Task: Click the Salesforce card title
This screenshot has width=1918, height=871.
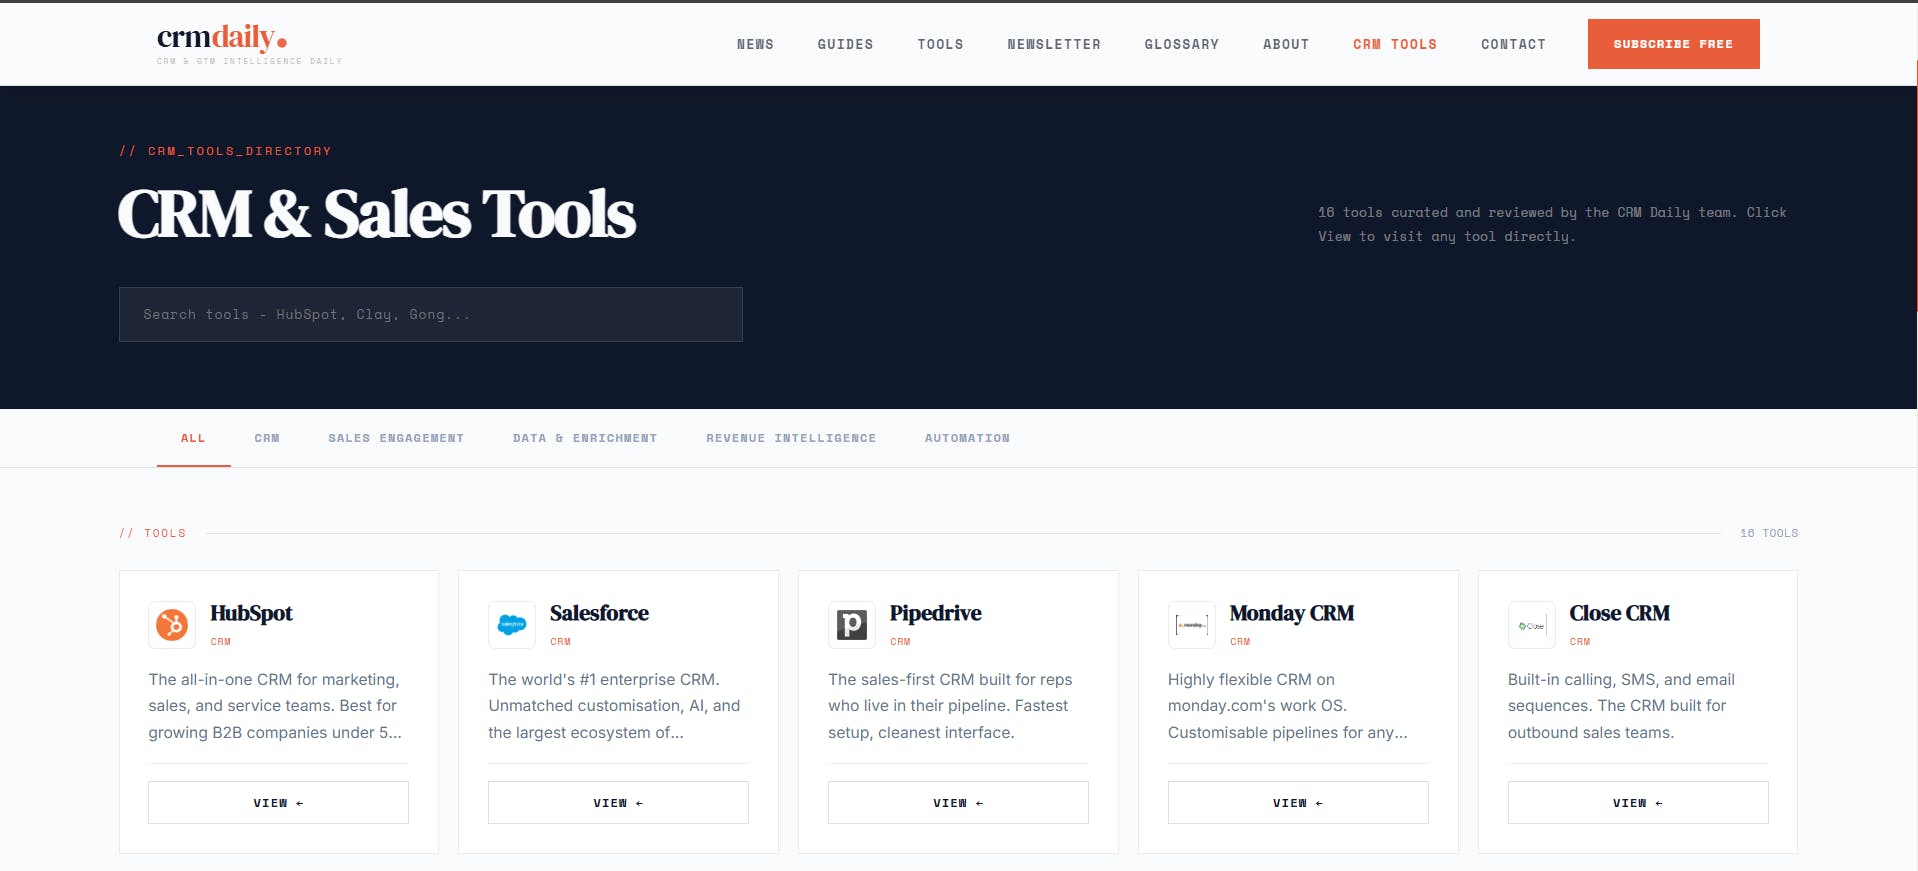Action: point(599,613)
